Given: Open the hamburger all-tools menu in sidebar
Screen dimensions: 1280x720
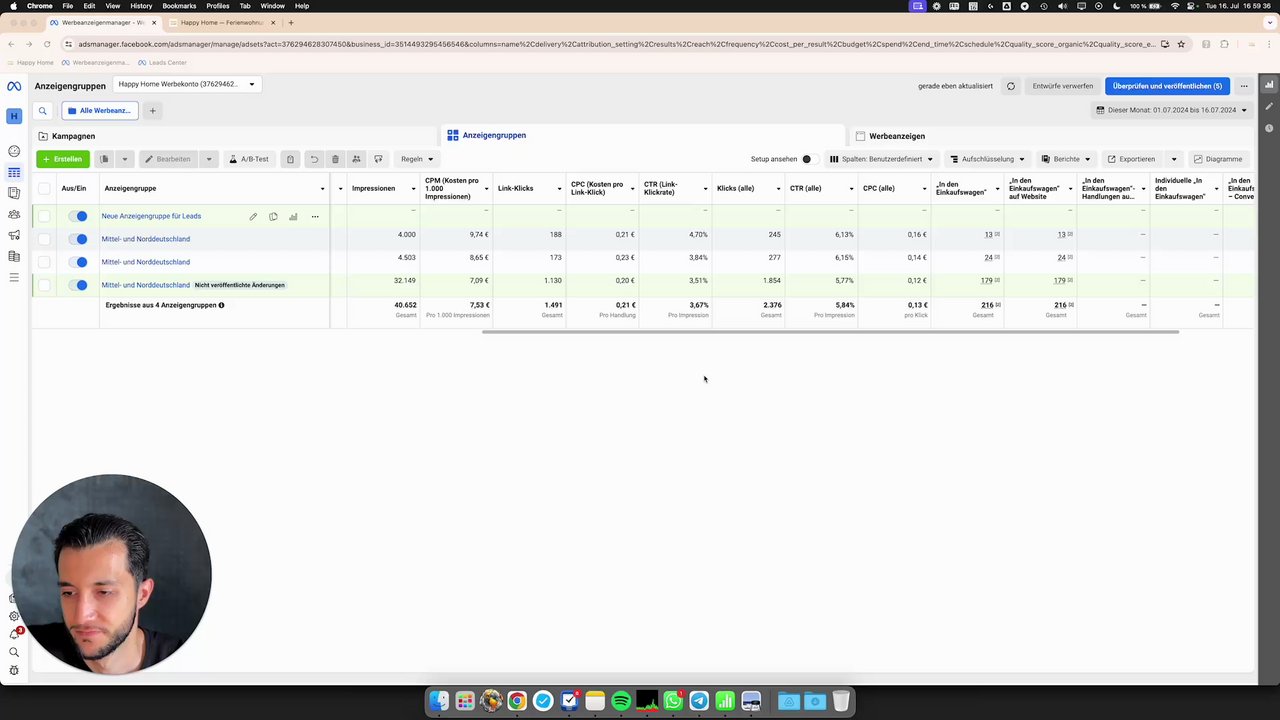Looking at the screenshot, I should [14, 277].
